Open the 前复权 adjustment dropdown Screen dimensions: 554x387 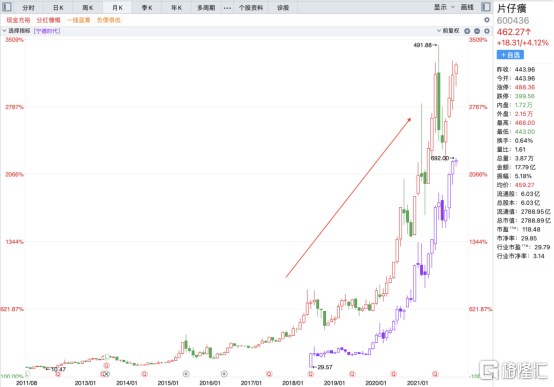pyautogui.click(x=448, y=31)
